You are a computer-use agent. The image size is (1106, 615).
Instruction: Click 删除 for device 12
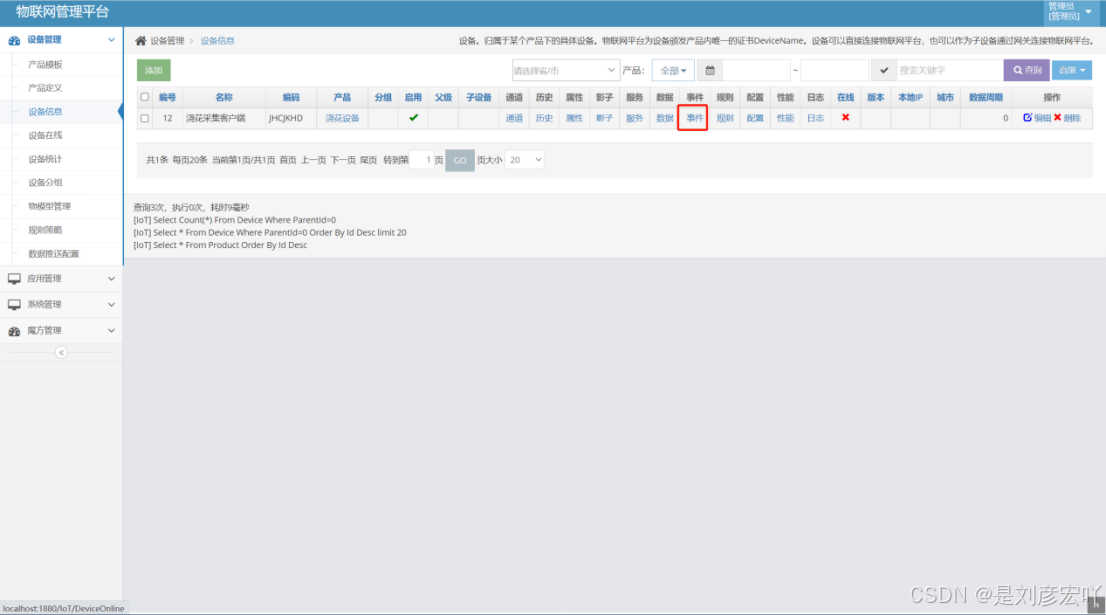1067,118
